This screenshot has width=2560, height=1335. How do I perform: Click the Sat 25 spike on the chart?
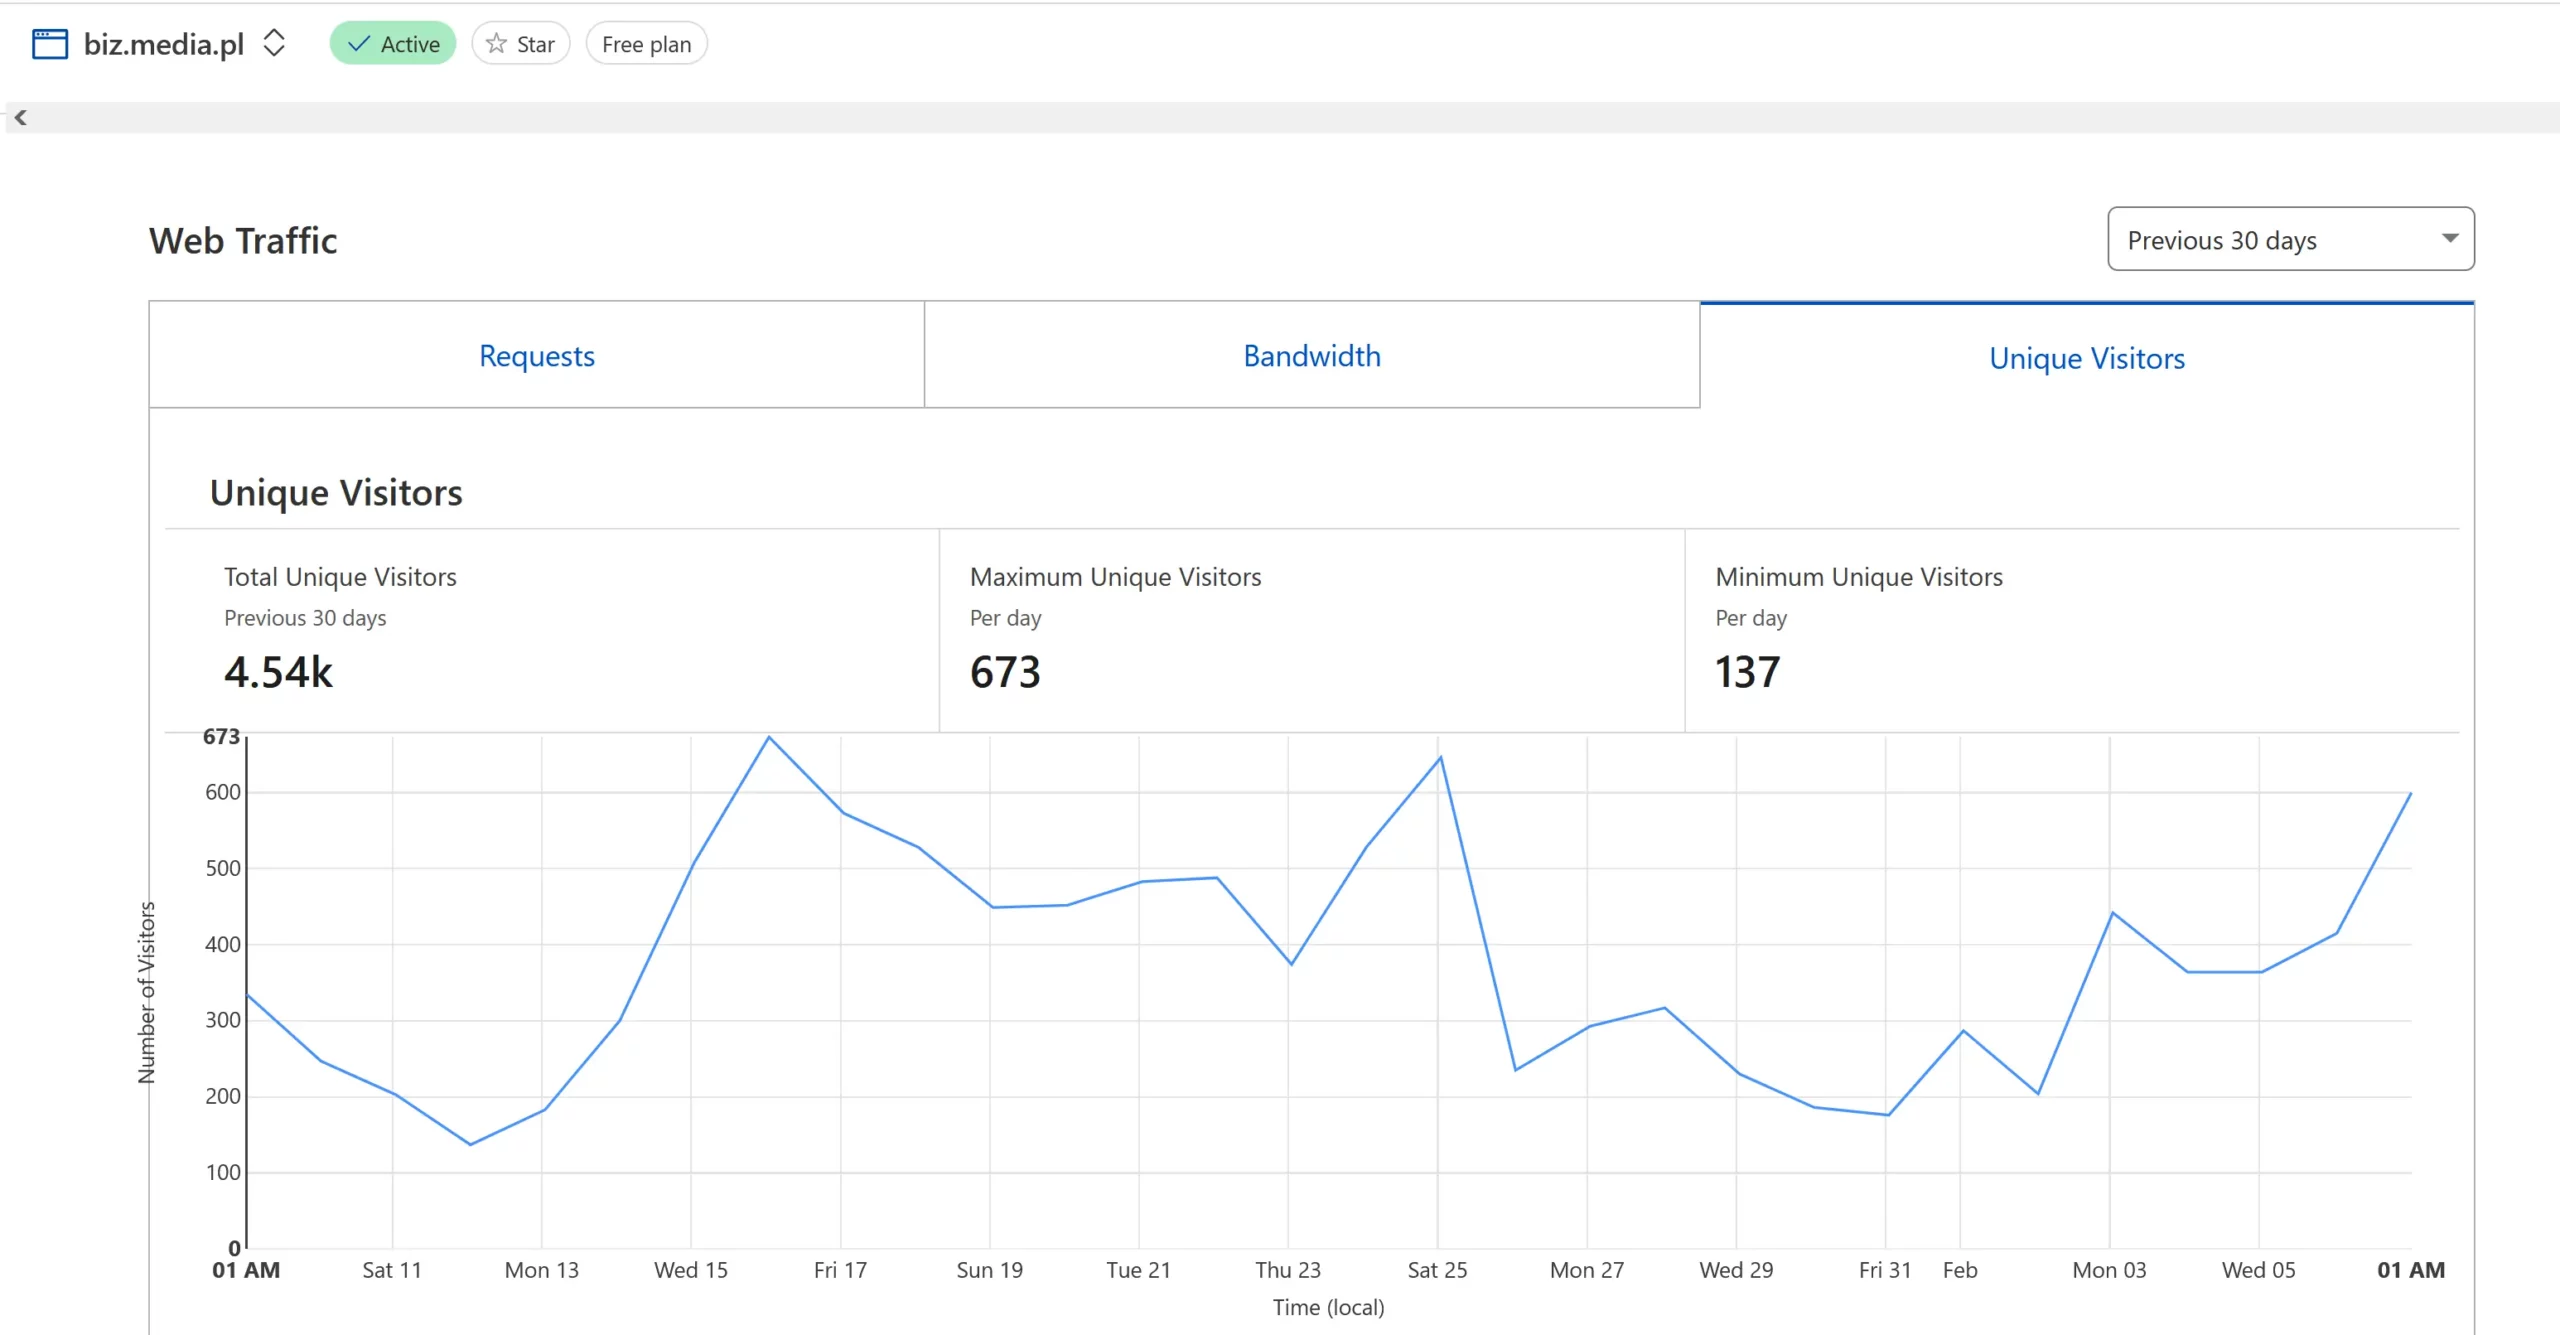1440,758
